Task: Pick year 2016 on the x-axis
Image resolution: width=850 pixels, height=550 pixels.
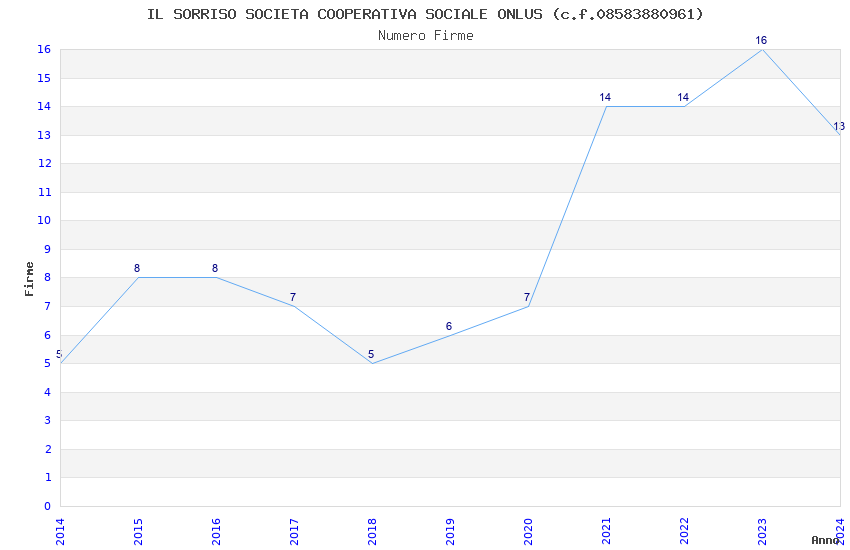Action: point(216,532)
